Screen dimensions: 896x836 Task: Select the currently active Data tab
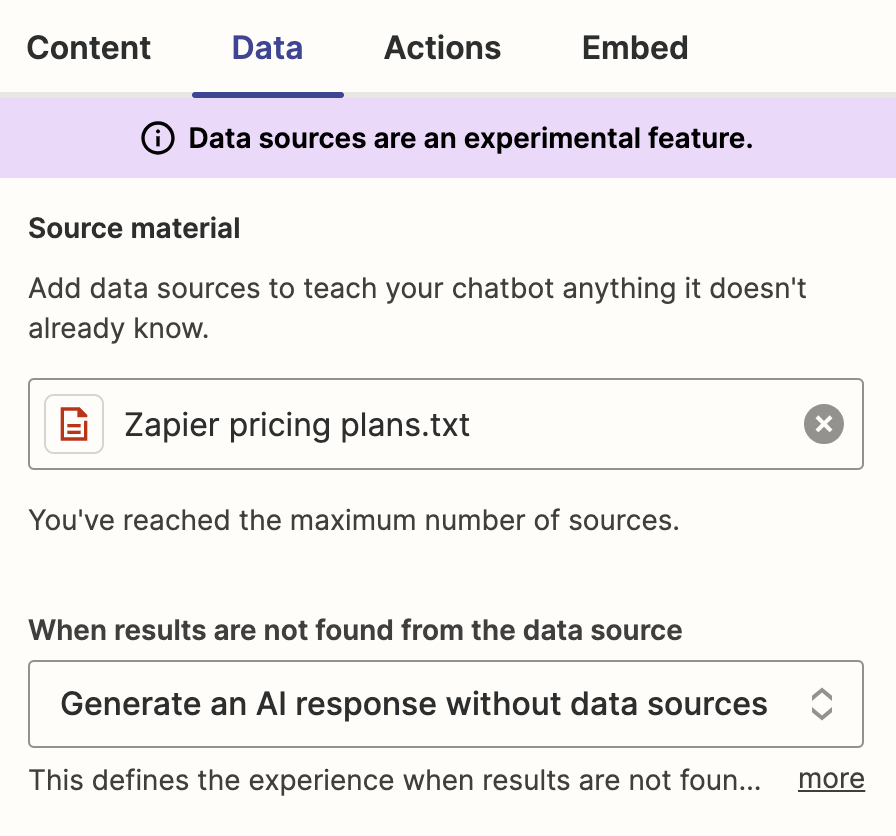tap(267, 47)
